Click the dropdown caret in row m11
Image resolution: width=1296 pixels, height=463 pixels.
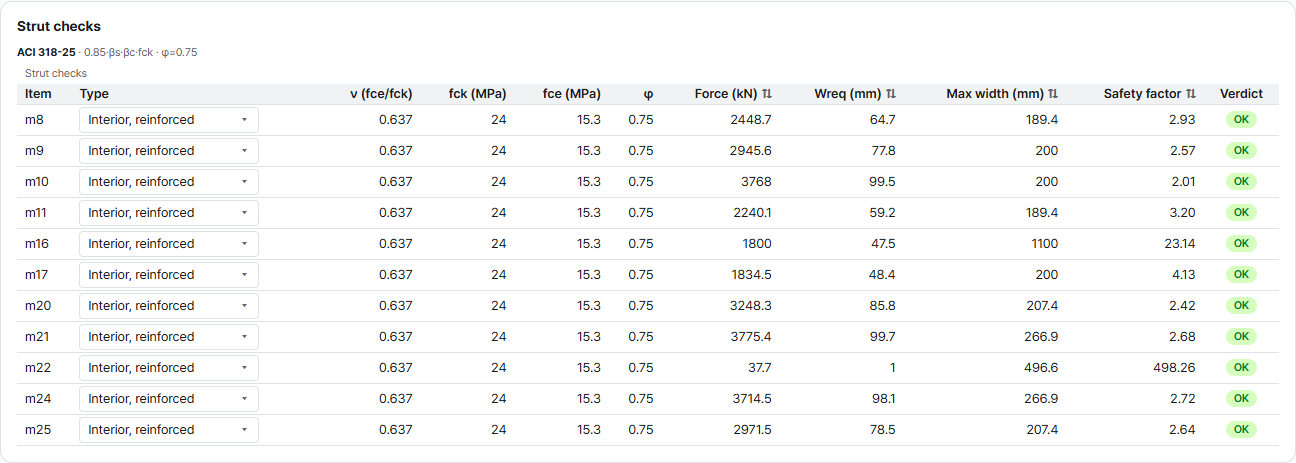tap(245, 213)
